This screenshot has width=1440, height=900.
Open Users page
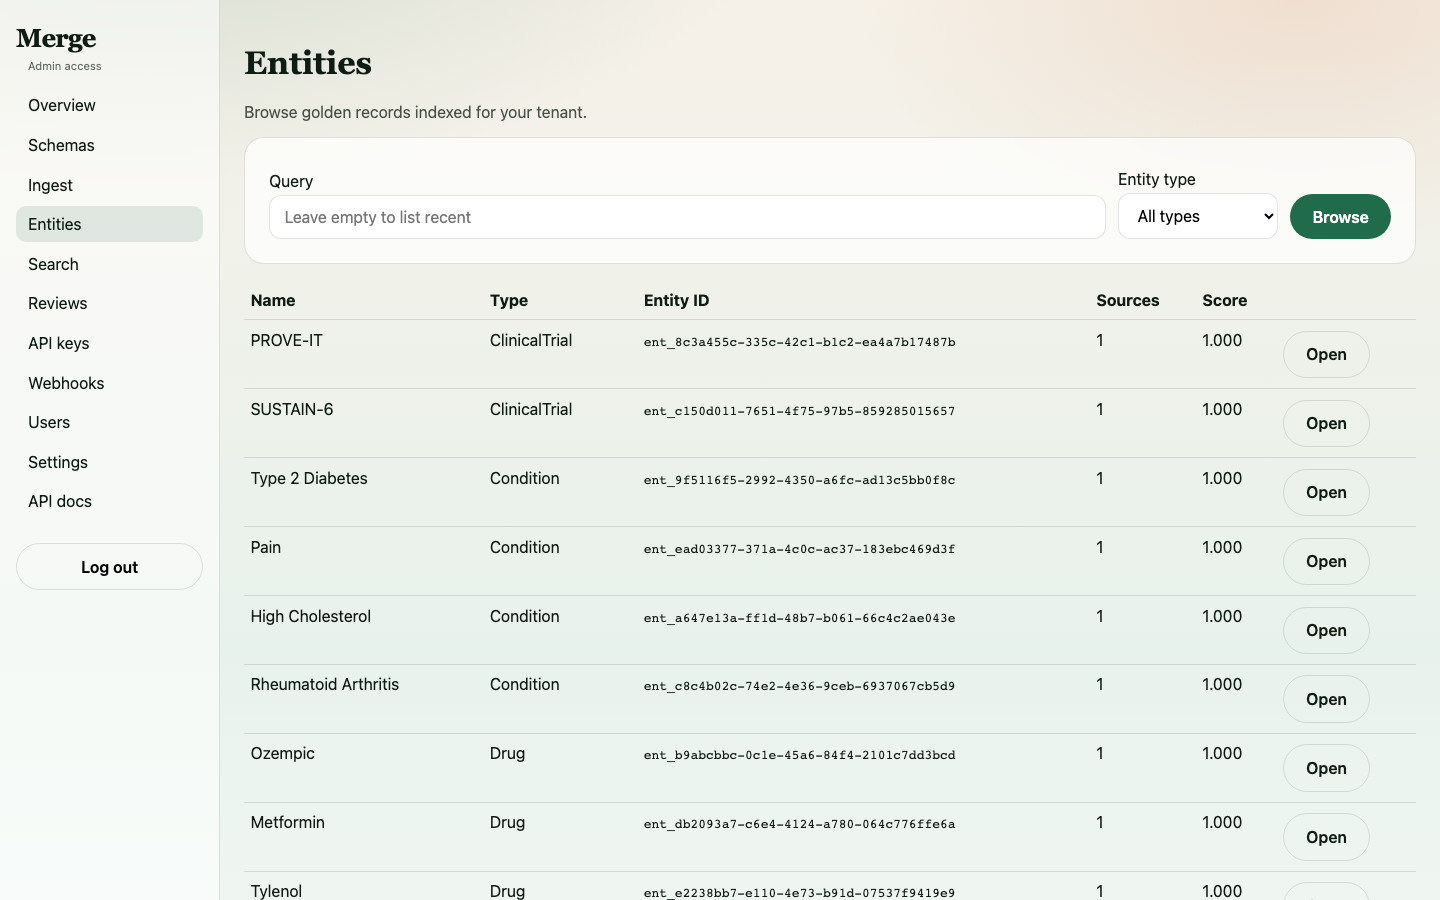109,422
